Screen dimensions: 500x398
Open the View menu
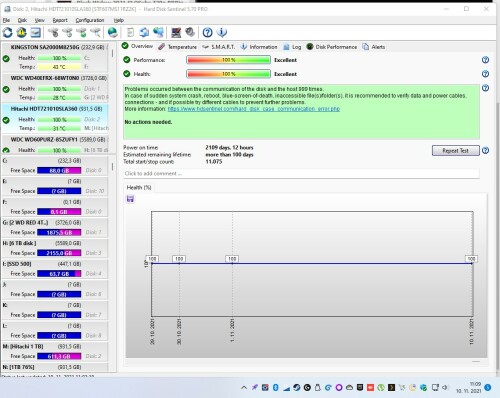(40, 20)
